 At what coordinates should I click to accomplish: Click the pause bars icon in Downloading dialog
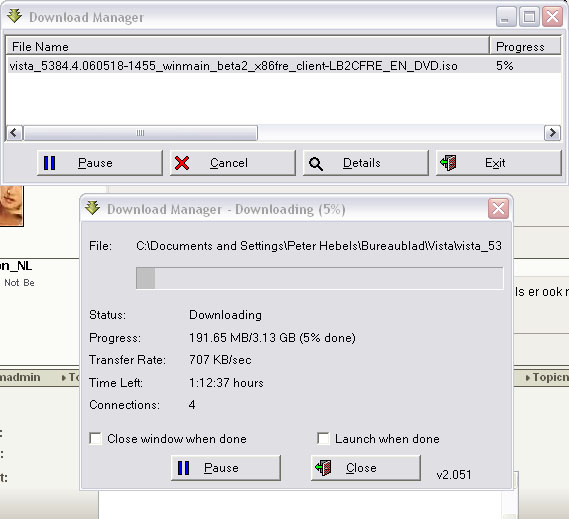point(184,468)
